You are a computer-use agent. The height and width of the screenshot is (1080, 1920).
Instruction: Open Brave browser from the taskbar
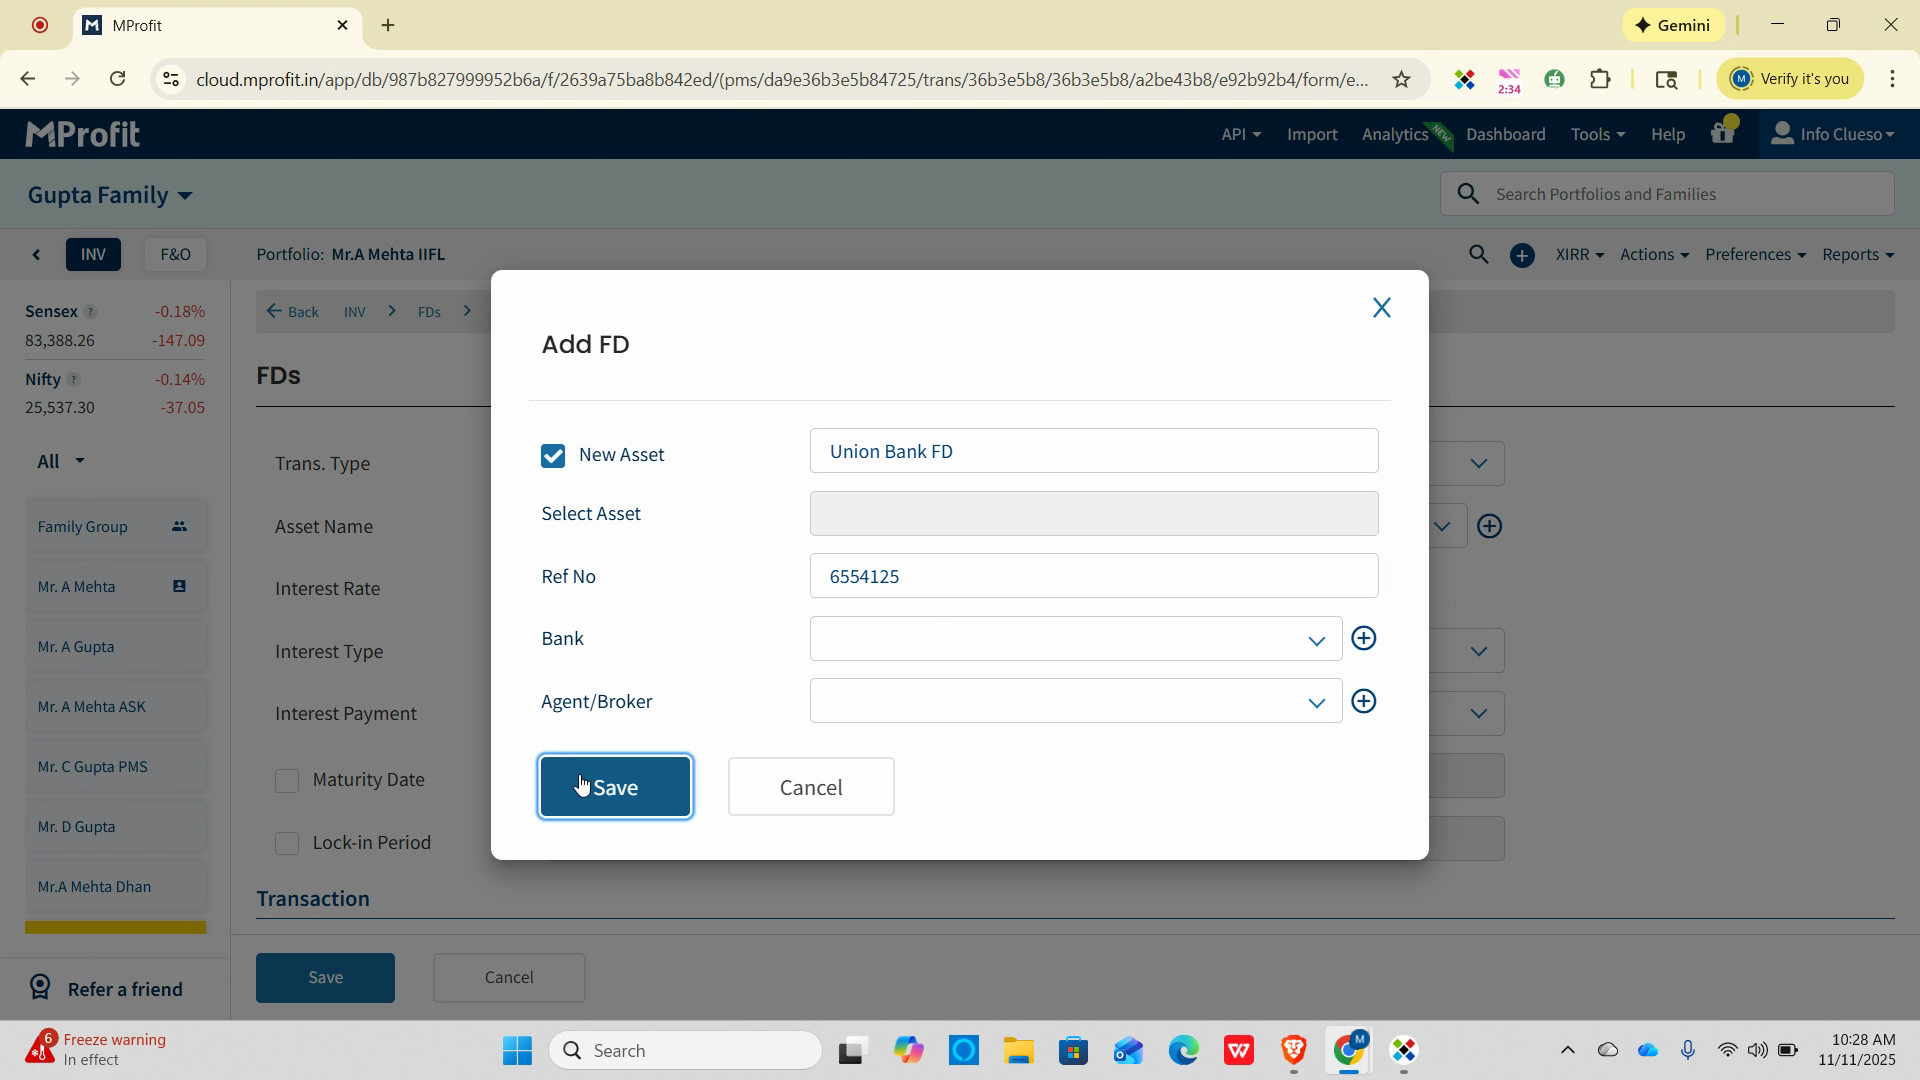pos(1293,1050)
